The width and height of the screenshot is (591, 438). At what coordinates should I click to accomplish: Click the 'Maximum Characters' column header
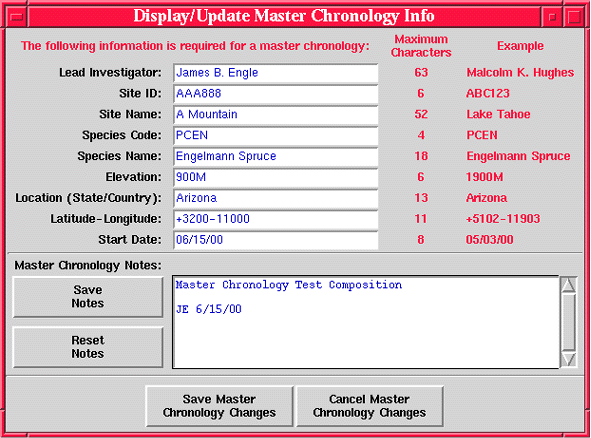tap(421, 46)
